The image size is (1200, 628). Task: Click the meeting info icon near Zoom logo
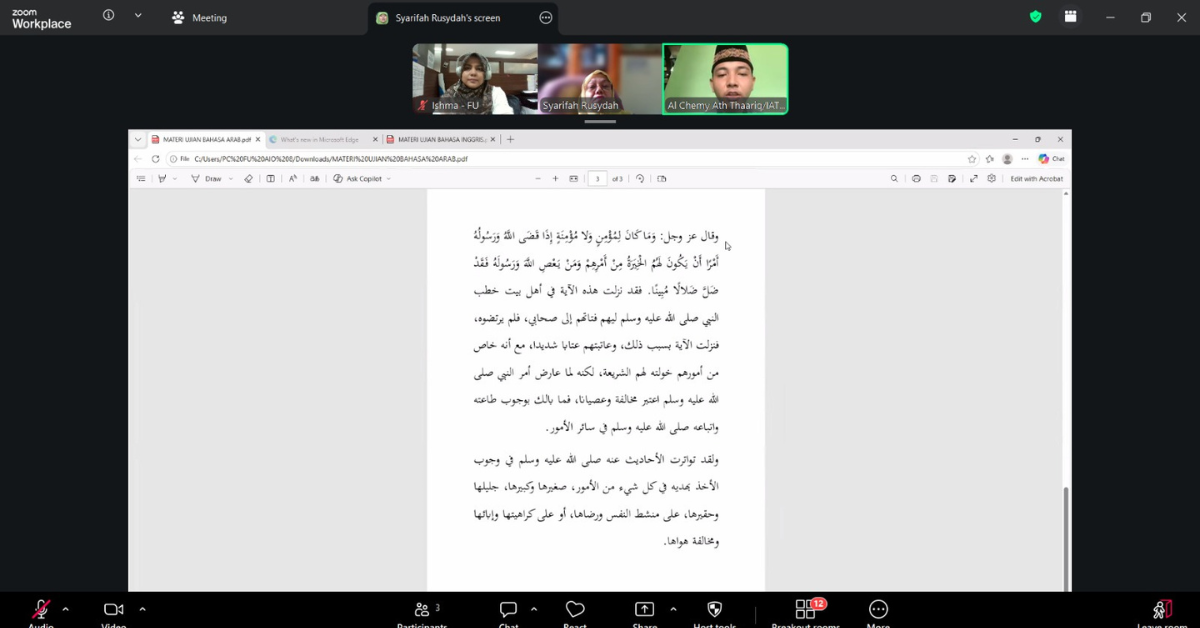(x=108, y=16)
